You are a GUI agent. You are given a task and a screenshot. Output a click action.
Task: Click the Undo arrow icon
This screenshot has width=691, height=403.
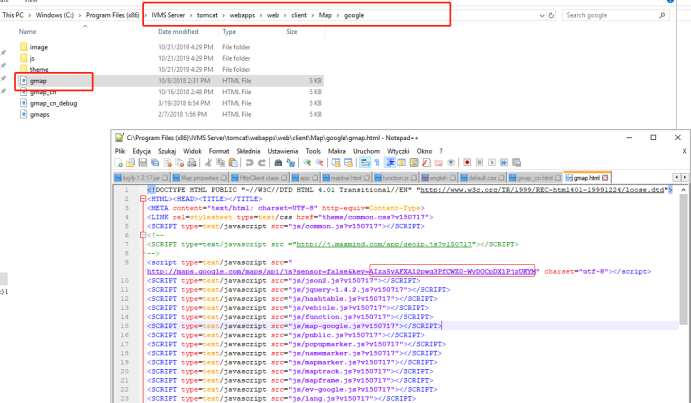[249, 163]
